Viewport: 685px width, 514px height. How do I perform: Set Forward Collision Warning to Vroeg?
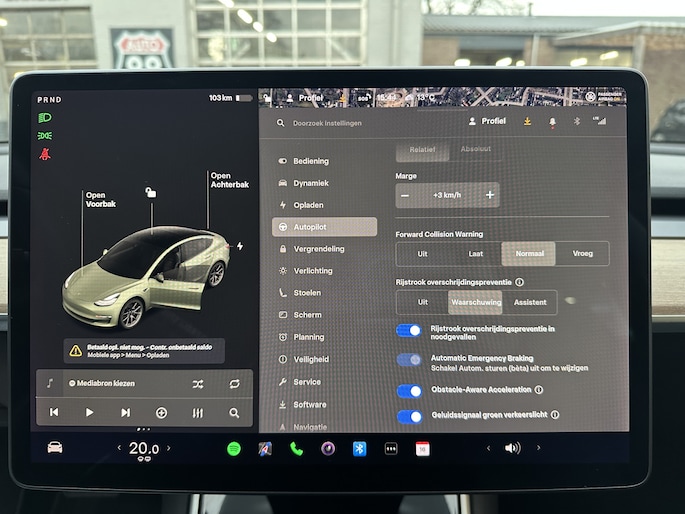[582, 254]
